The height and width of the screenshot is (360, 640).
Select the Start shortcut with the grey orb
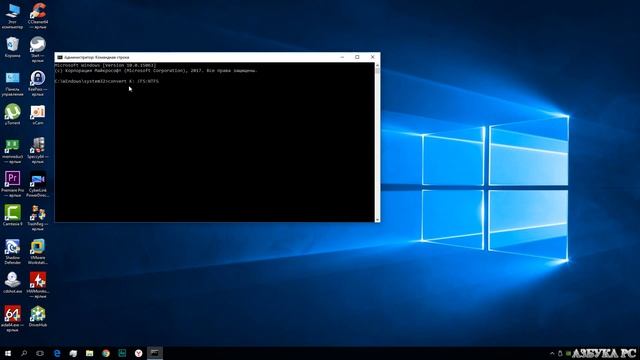pyautogui.click(x=38, y=49)
